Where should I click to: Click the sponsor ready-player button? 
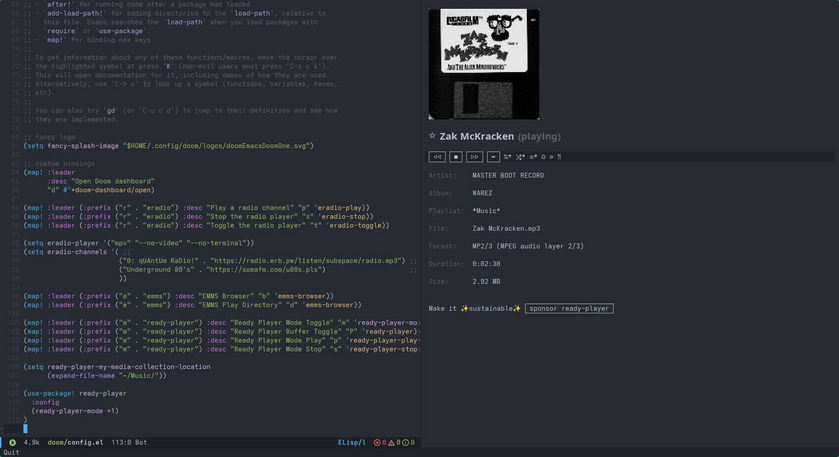tap(569, 308)
